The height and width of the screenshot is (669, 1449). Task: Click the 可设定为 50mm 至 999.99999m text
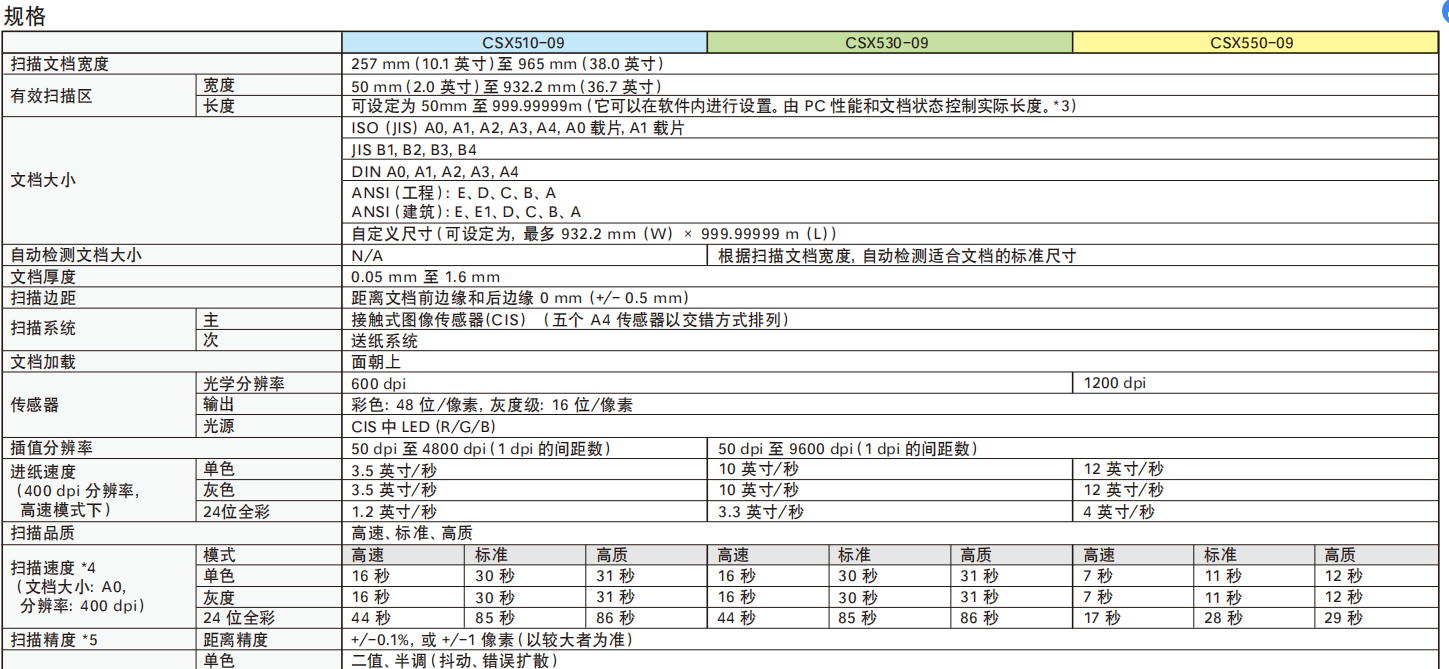coord(714,106)
